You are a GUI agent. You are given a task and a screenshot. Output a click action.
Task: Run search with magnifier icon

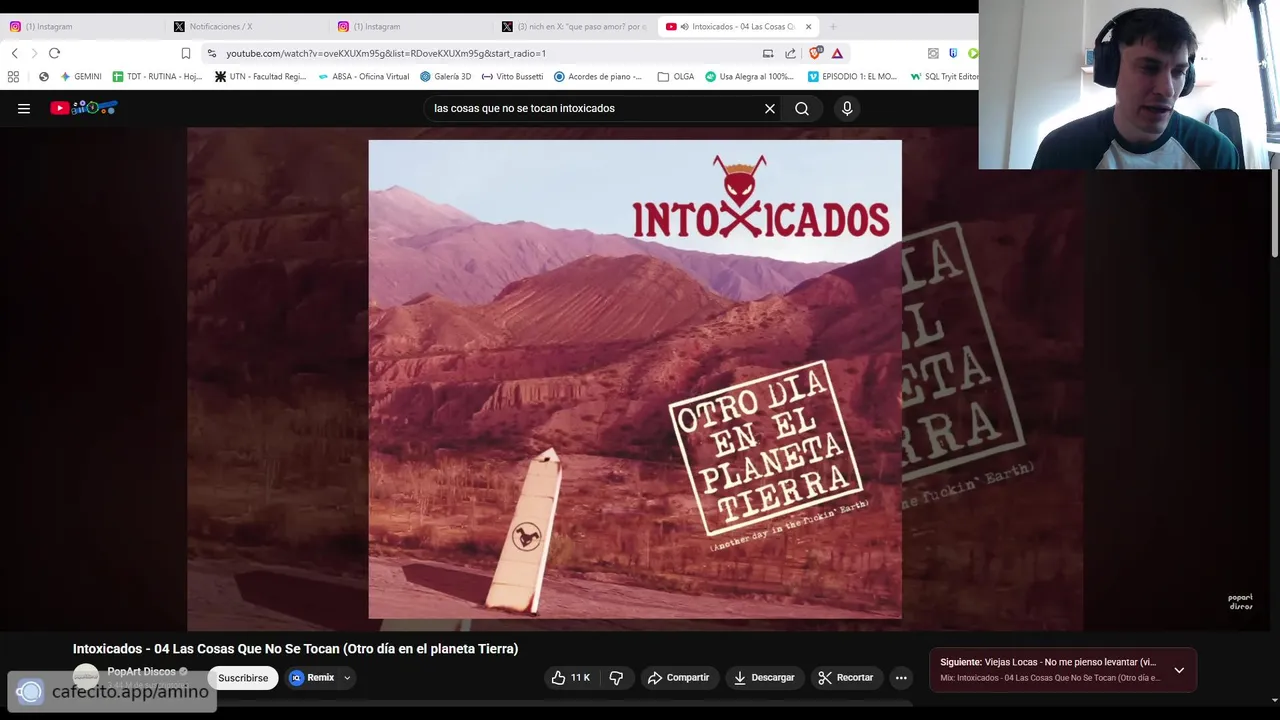802,108
